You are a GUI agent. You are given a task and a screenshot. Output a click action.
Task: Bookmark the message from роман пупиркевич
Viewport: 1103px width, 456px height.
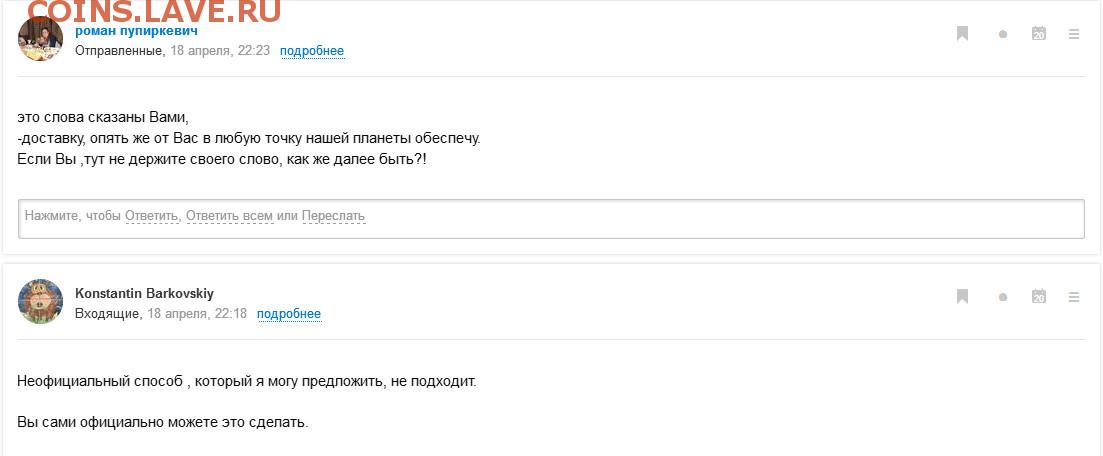[x=962, y=34]
